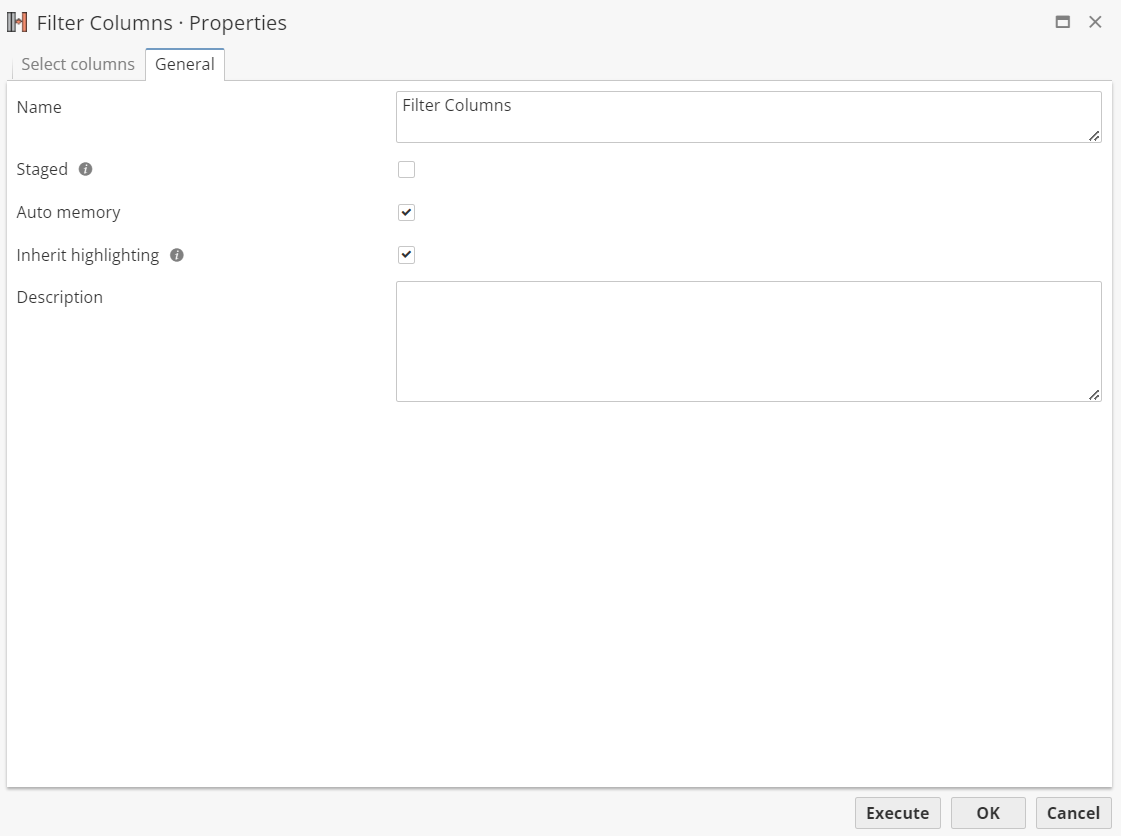The image size is (1121, 836).
Task: Click the Staged label text
Action: (x=42, y=169)
